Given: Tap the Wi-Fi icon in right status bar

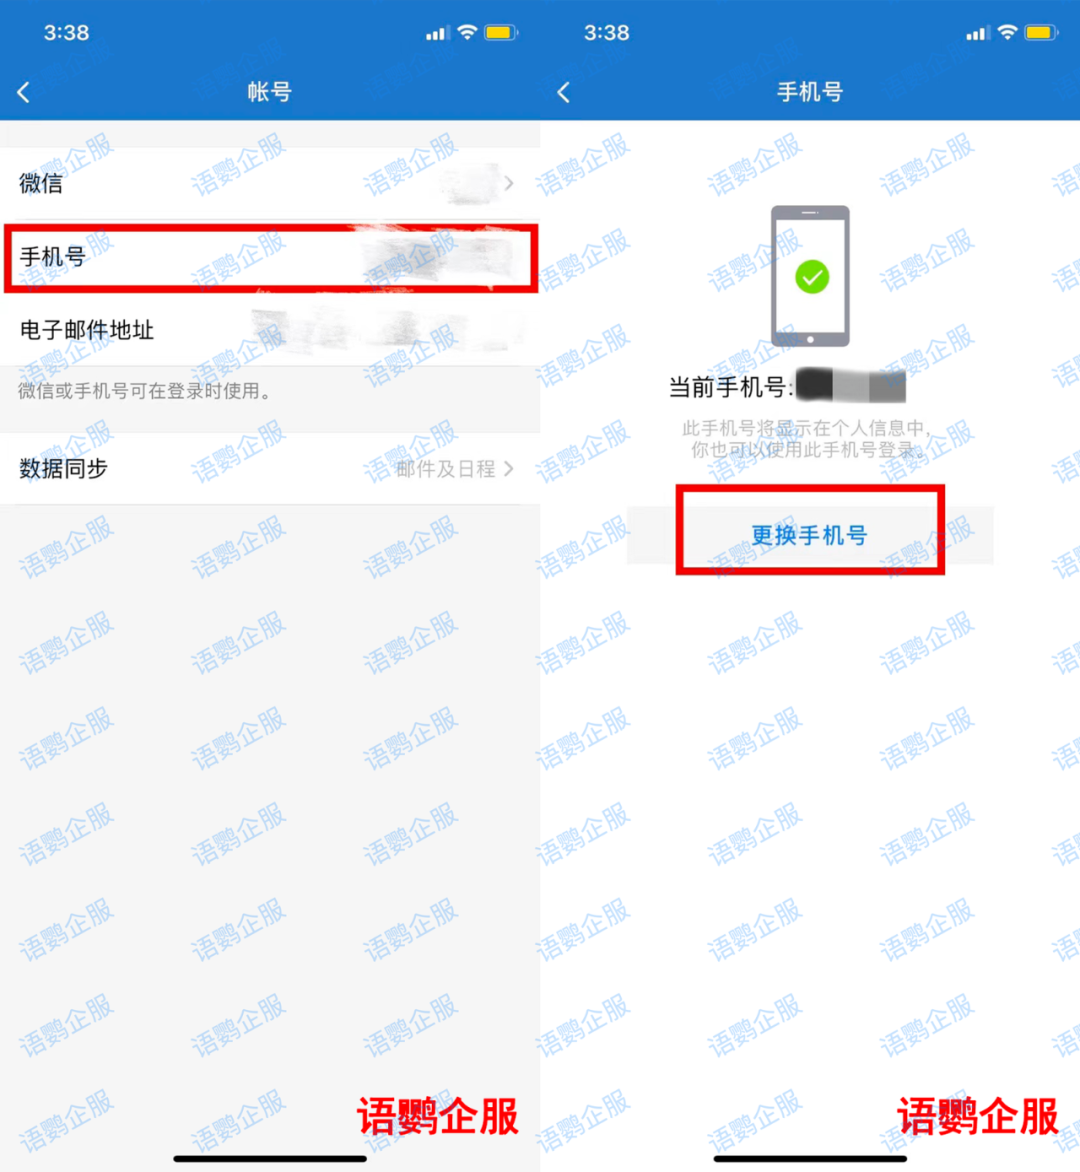Looking at the screenshot, I should click(1008, 32).
